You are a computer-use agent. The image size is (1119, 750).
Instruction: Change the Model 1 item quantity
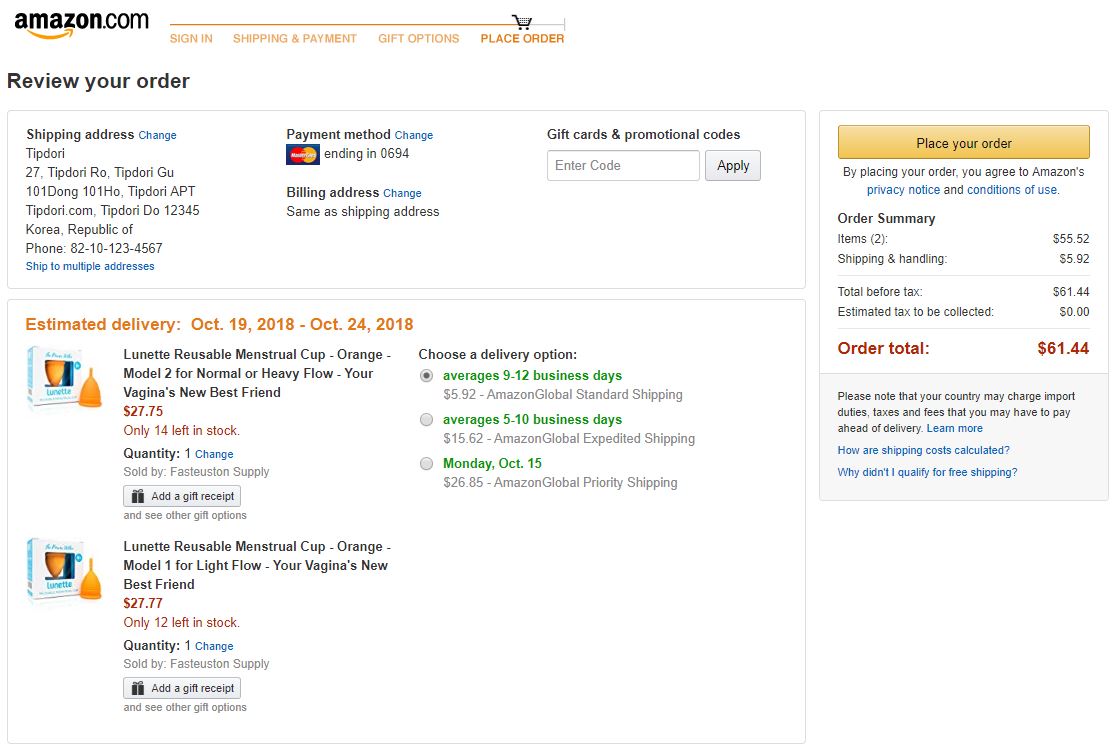pyautogui.click(x=214, y=646)
